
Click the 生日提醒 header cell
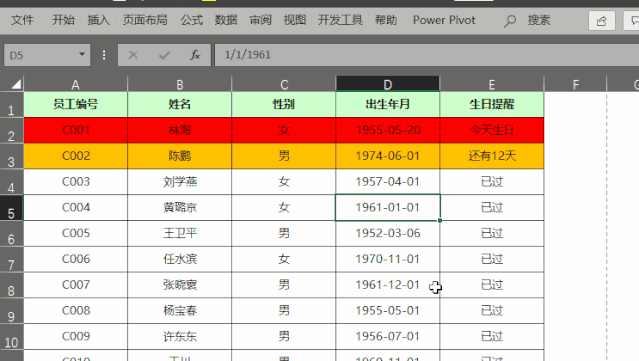pos(492,104)
